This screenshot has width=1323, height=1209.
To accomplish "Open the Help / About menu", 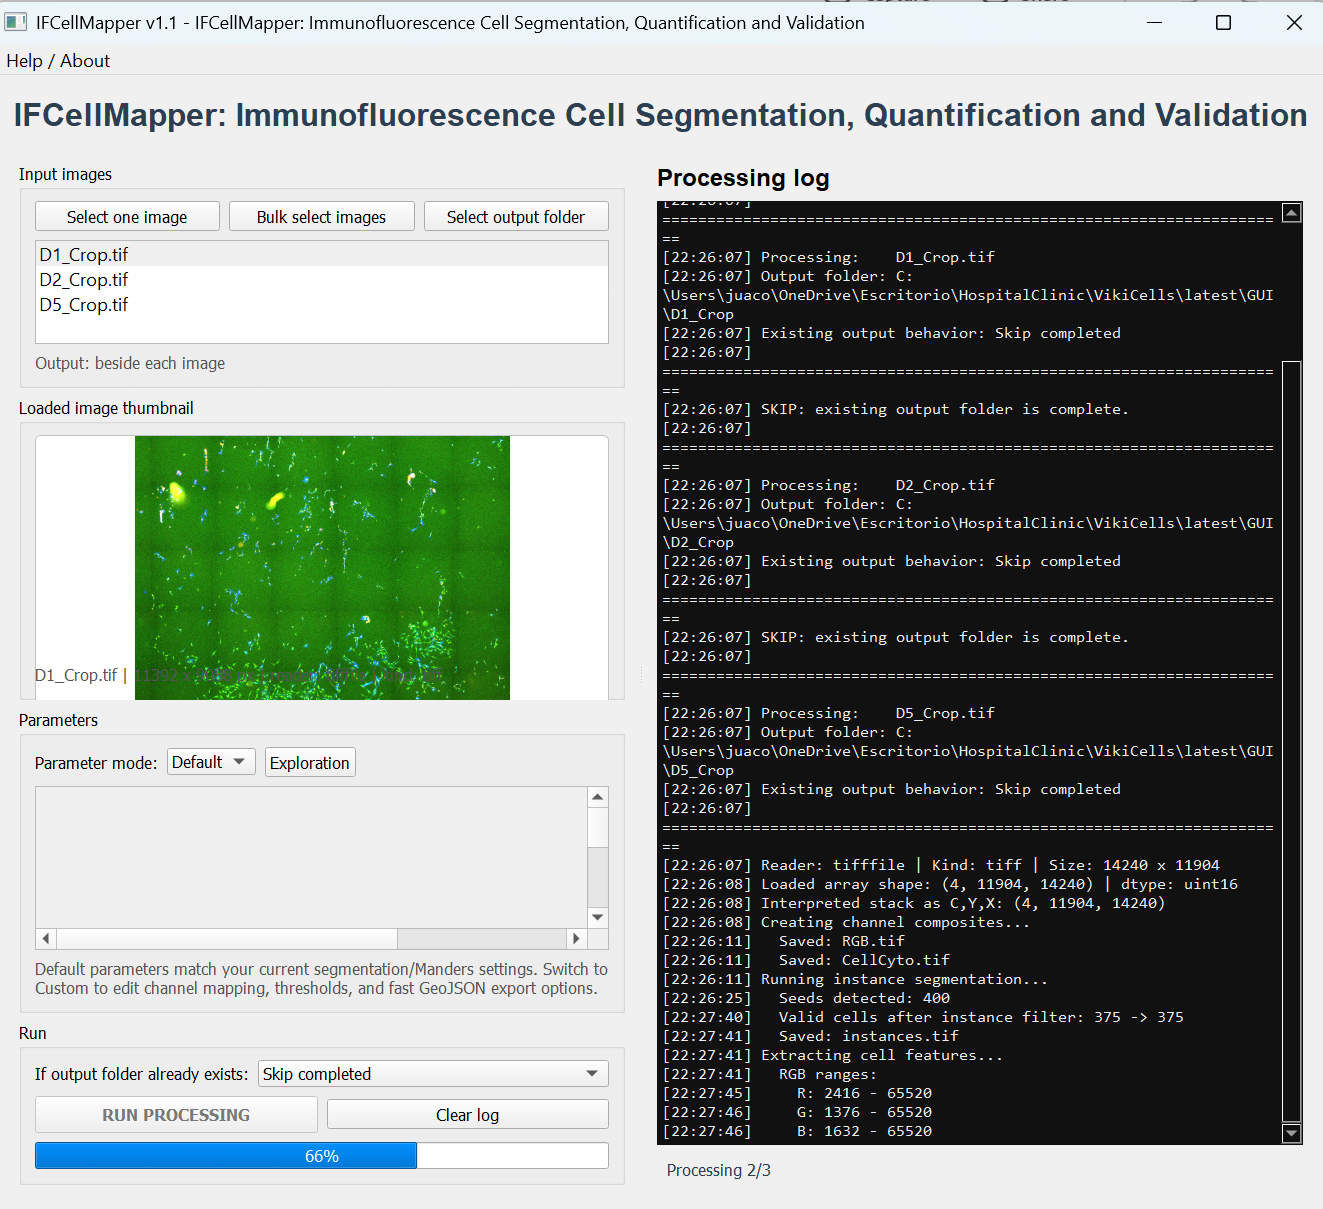I will [58, 61].
